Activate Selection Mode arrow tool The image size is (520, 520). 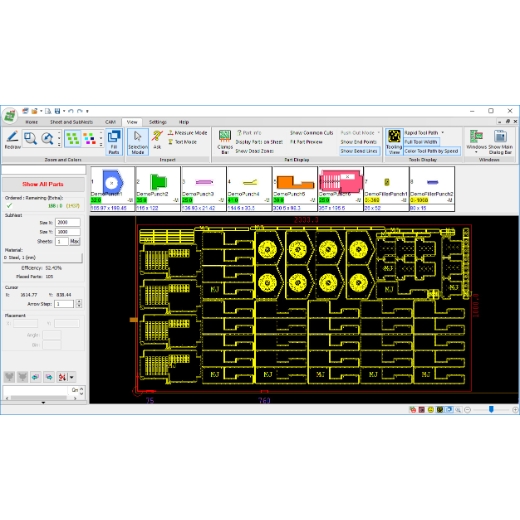(x=138, y=142)
